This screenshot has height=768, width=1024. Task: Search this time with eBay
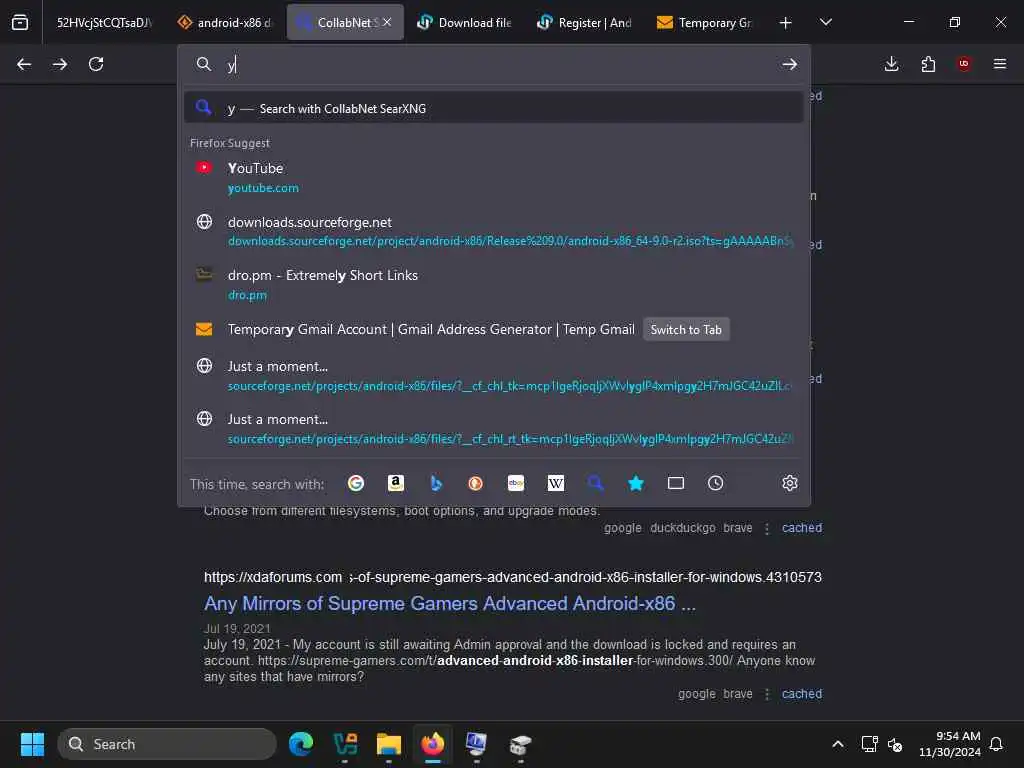click(x=516, y=483)
